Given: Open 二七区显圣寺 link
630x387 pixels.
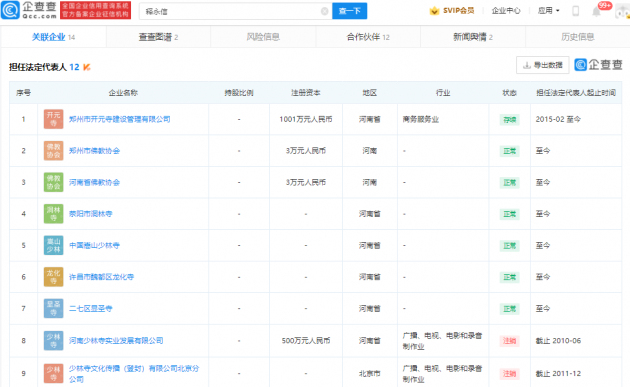Looking at the screenshot, I should [90, 308].
